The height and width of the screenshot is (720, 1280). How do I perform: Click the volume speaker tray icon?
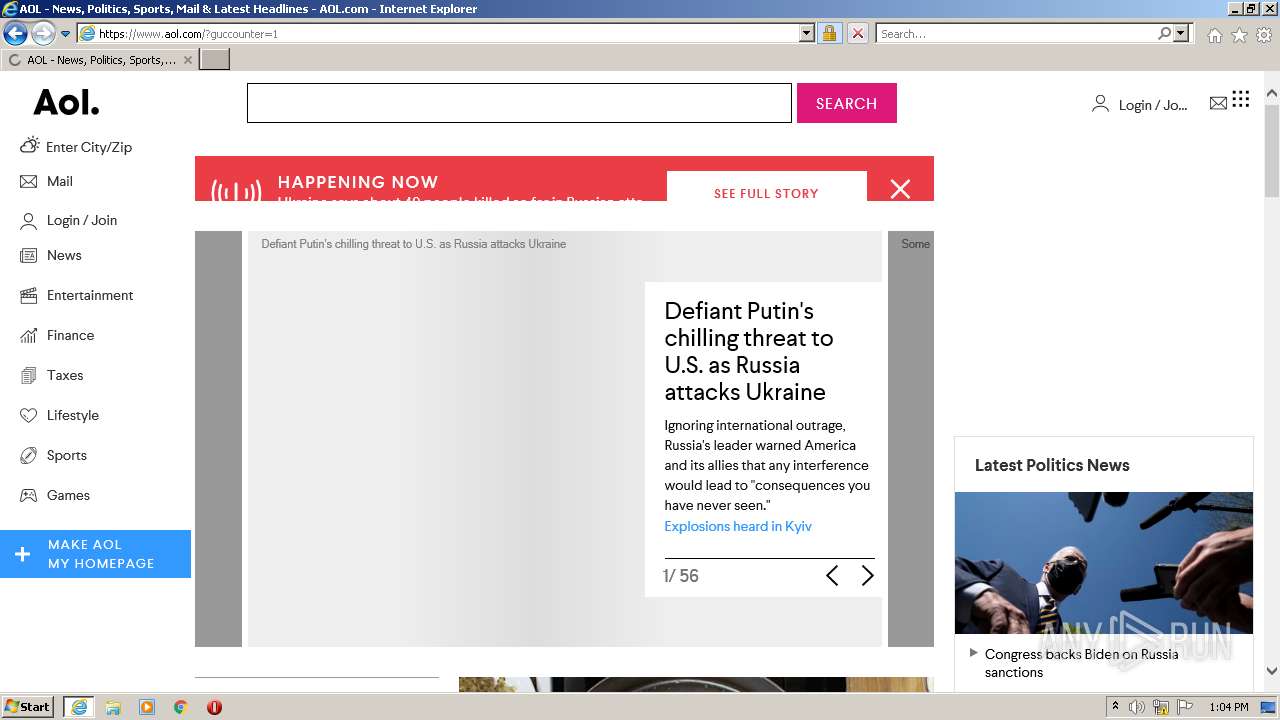click(x=1137, y=707)
